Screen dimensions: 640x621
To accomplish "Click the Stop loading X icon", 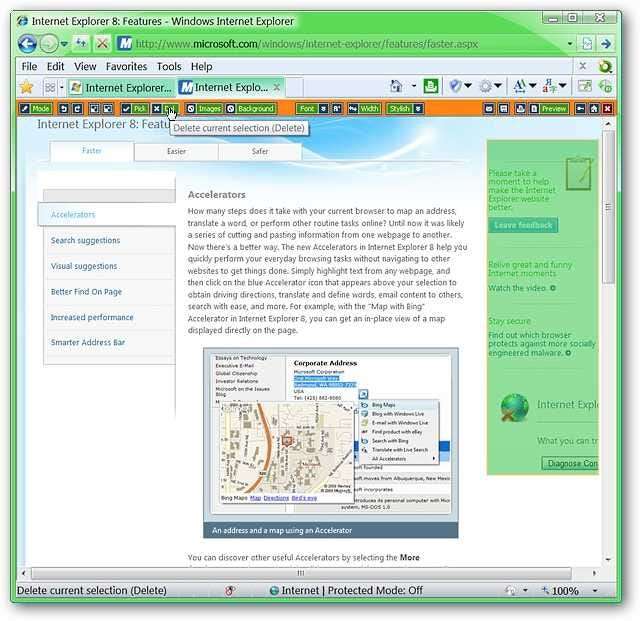I will click(x=102, y=43).
